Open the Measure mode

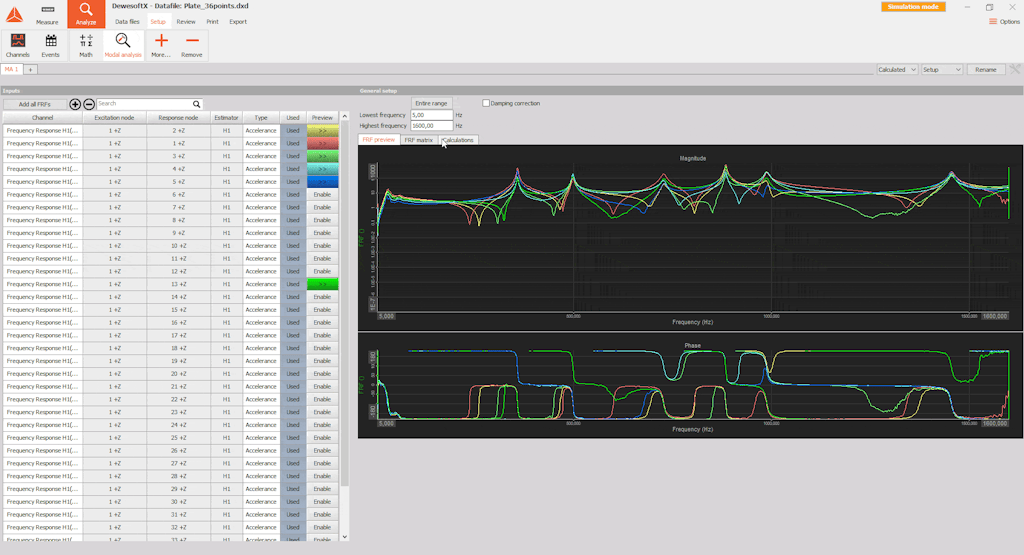pos(47,14)
